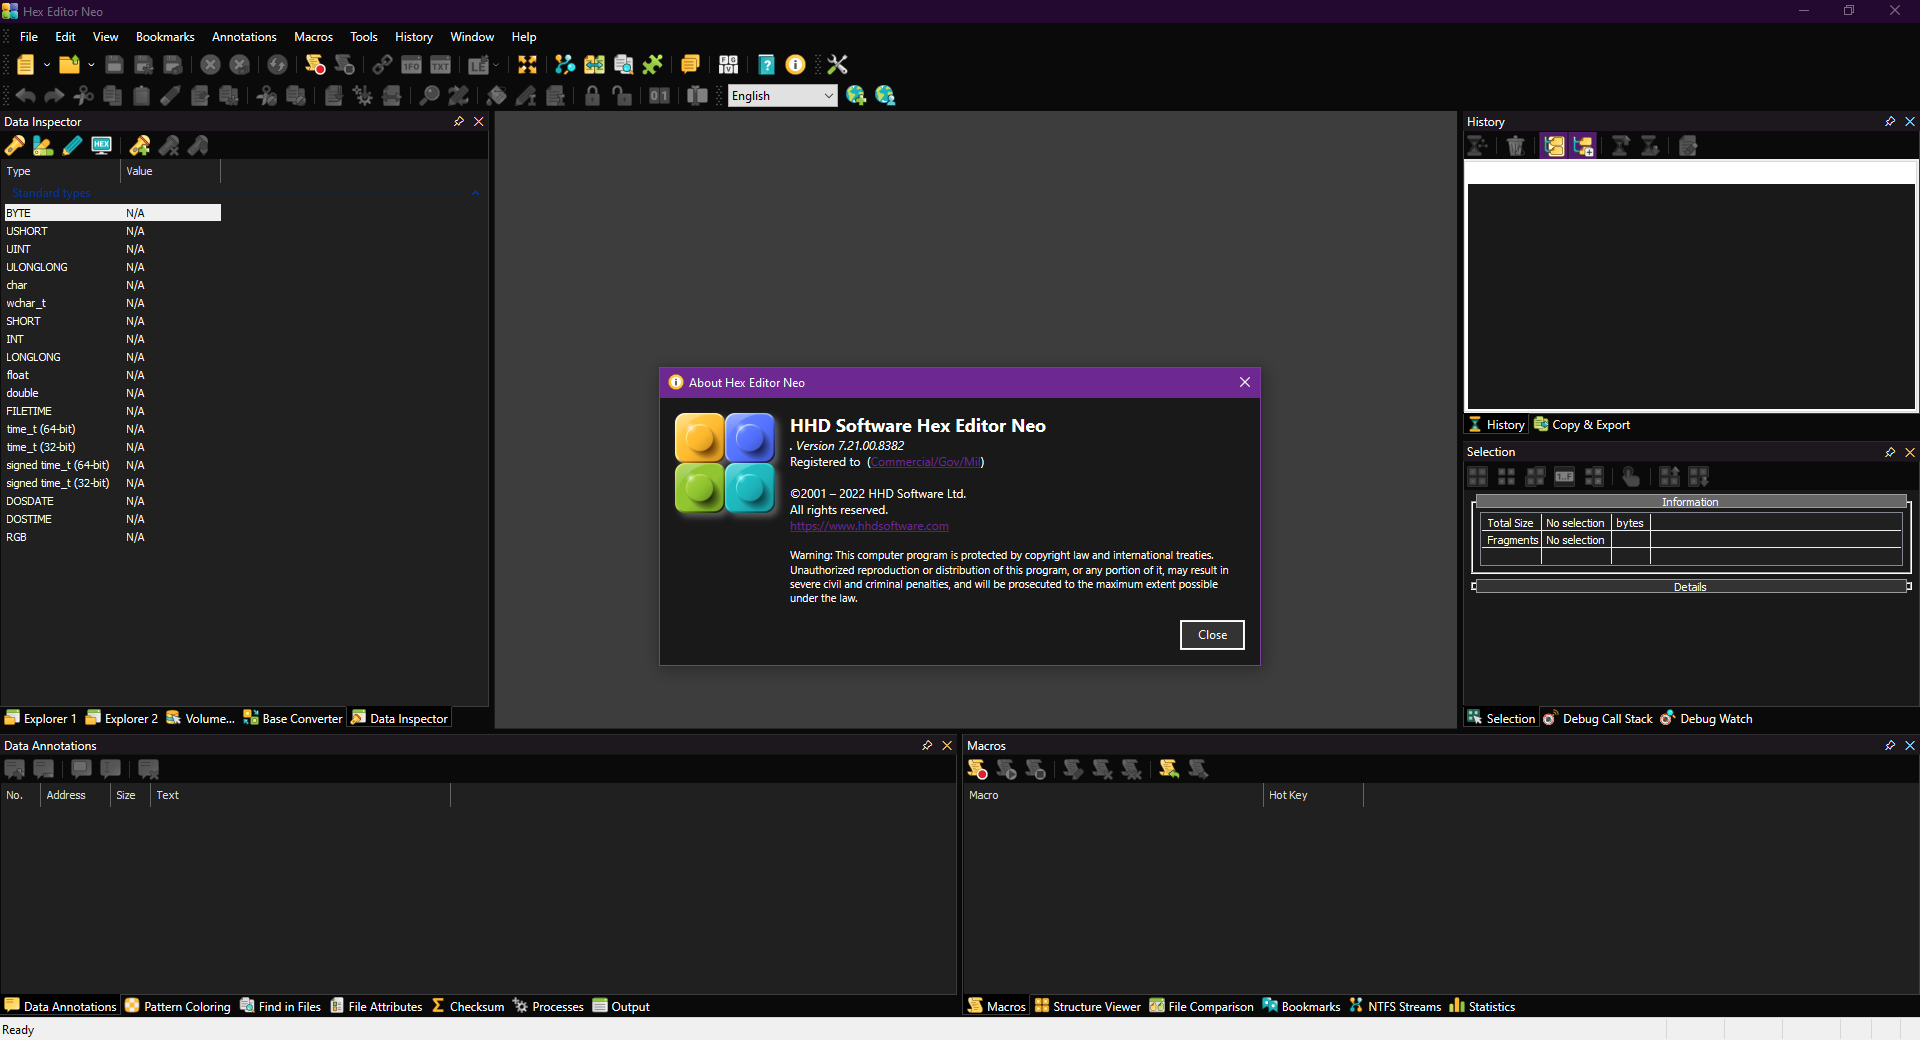Select the ULONGLONG row in Data Inspector
This screenshot has width=1920, height=1040.
pos(112,267)
